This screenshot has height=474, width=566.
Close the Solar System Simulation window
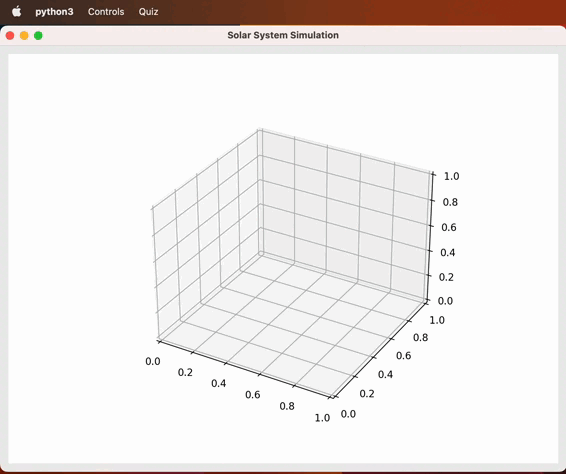[x=10, y=35]
